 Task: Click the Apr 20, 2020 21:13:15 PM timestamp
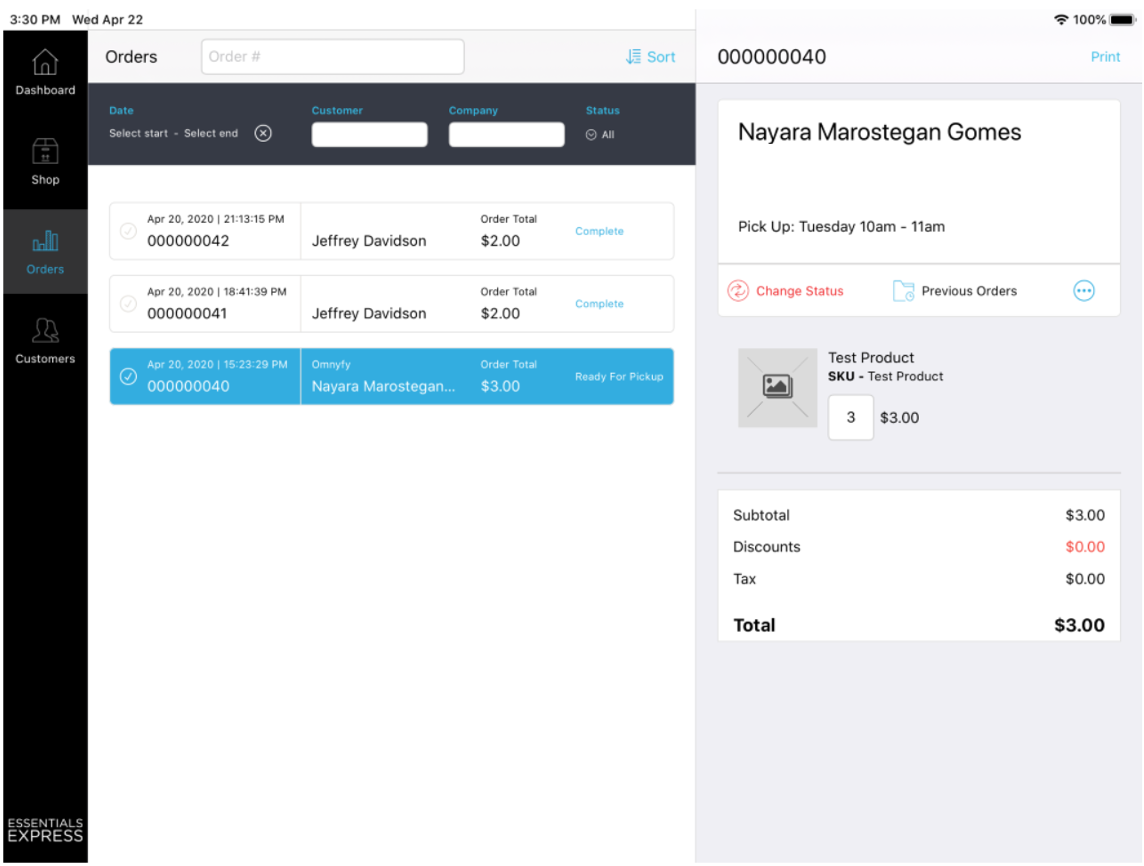click(x=216, y=220)
